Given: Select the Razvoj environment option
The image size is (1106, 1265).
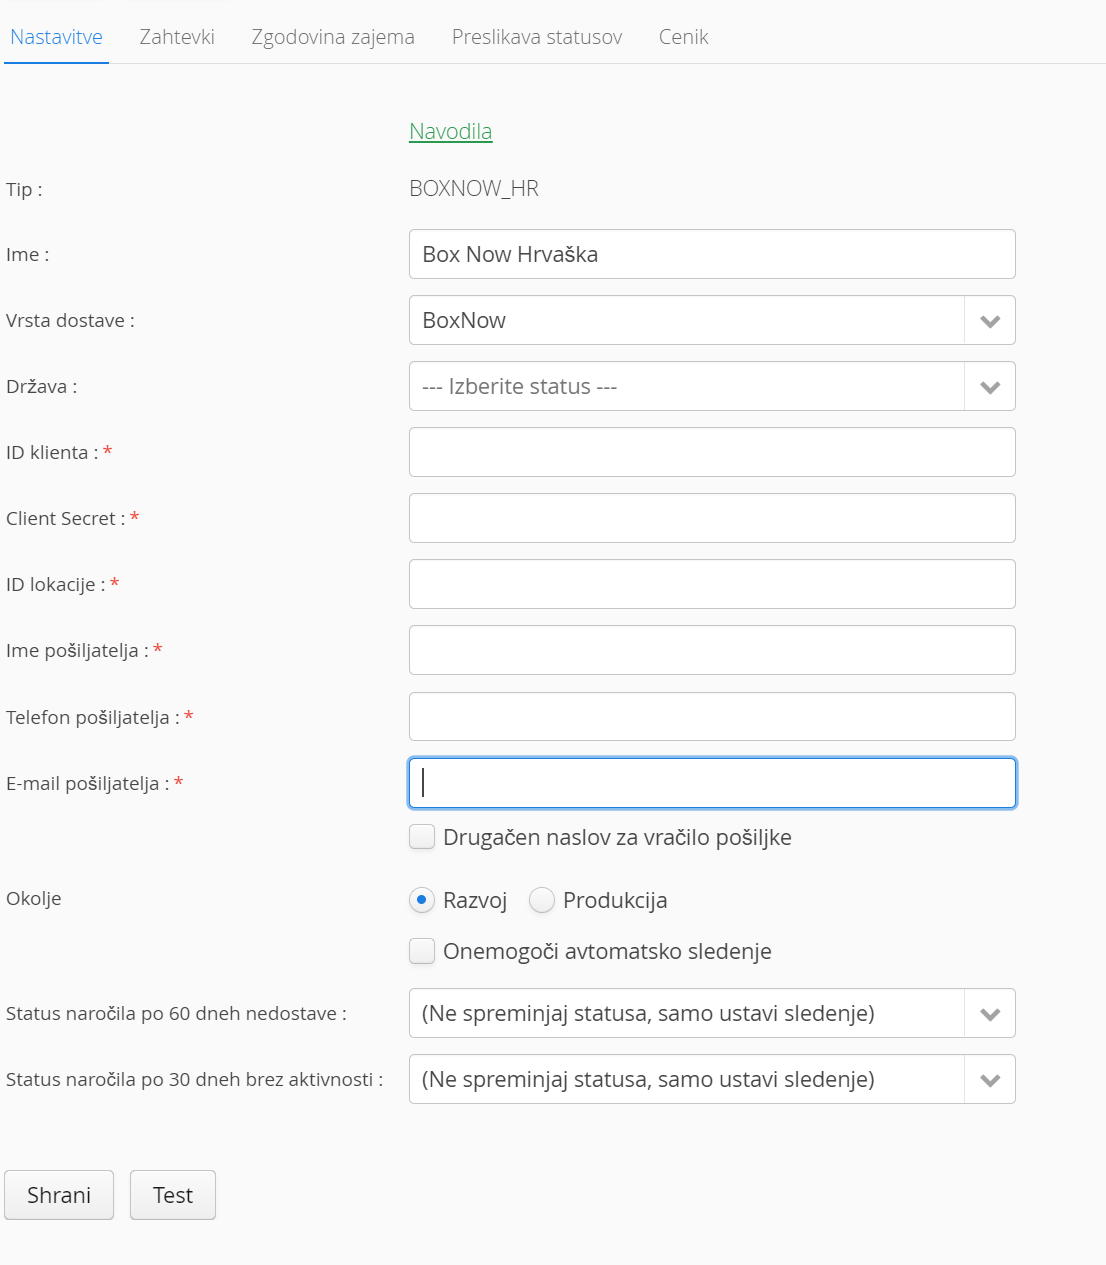Looking at the screenshot, I should (x=422, y=900).
